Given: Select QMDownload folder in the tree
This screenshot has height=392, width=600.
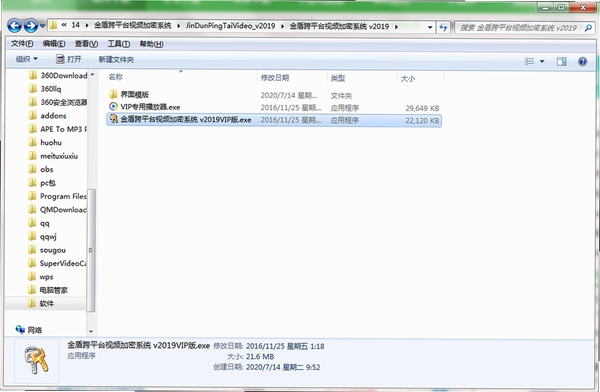Looking at the screenshot, I should (x=58, y=210).
